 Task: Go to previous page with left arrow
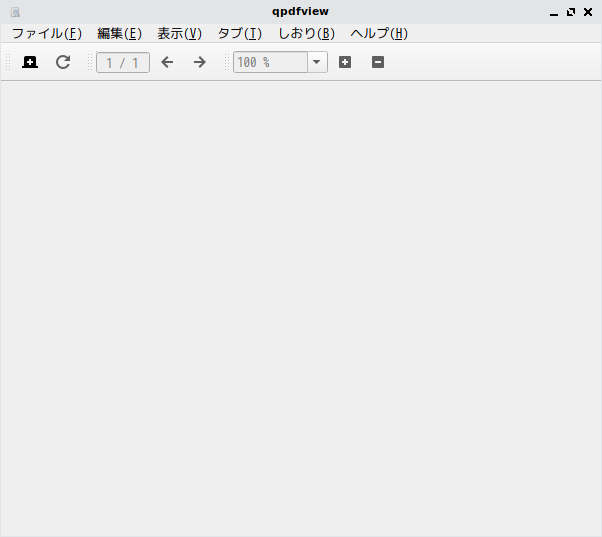[167, 62]
